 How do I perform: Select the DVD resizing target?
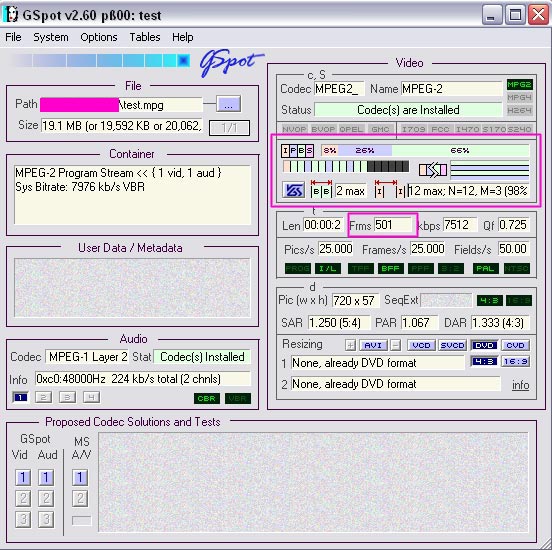point(484,345)
